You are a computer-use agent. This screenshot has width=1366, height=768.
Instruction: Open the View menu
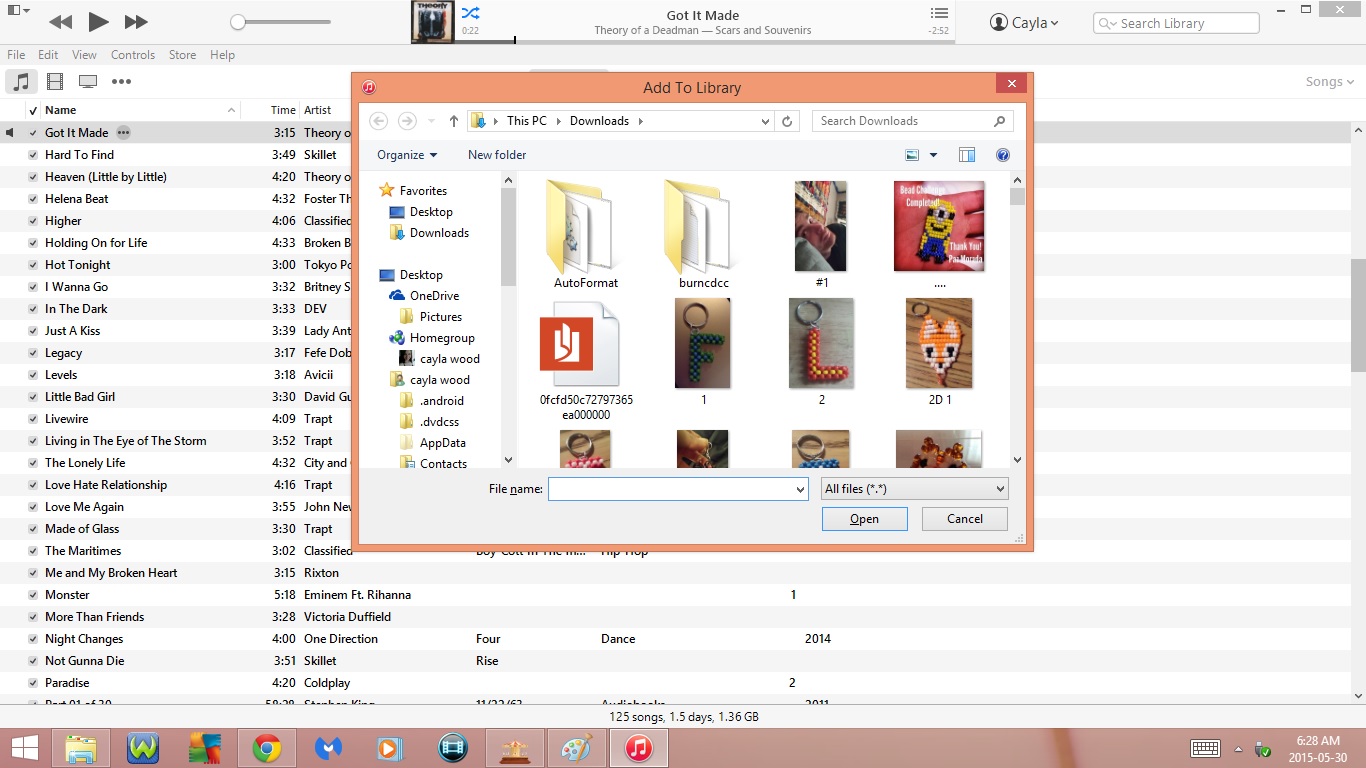[85, 55]
